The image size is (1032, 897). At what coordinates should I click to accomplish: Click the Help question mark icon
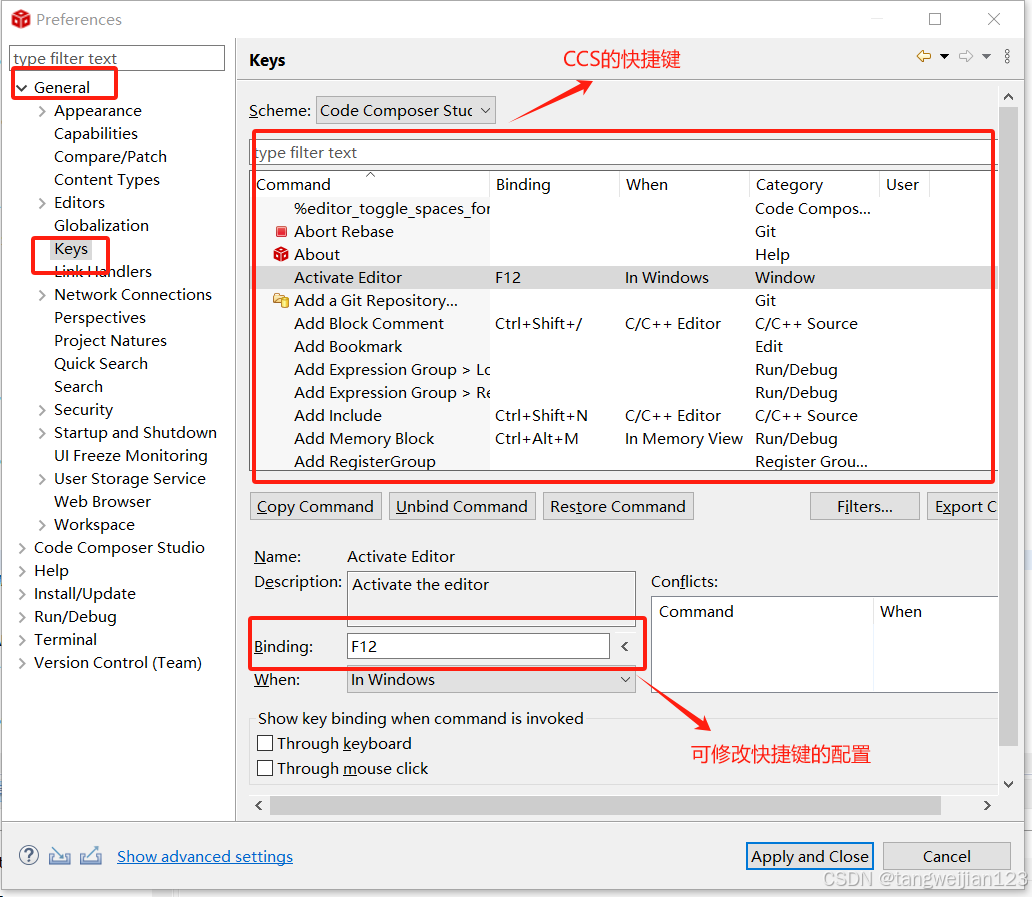pyautogui.click(x=28, y=855)
